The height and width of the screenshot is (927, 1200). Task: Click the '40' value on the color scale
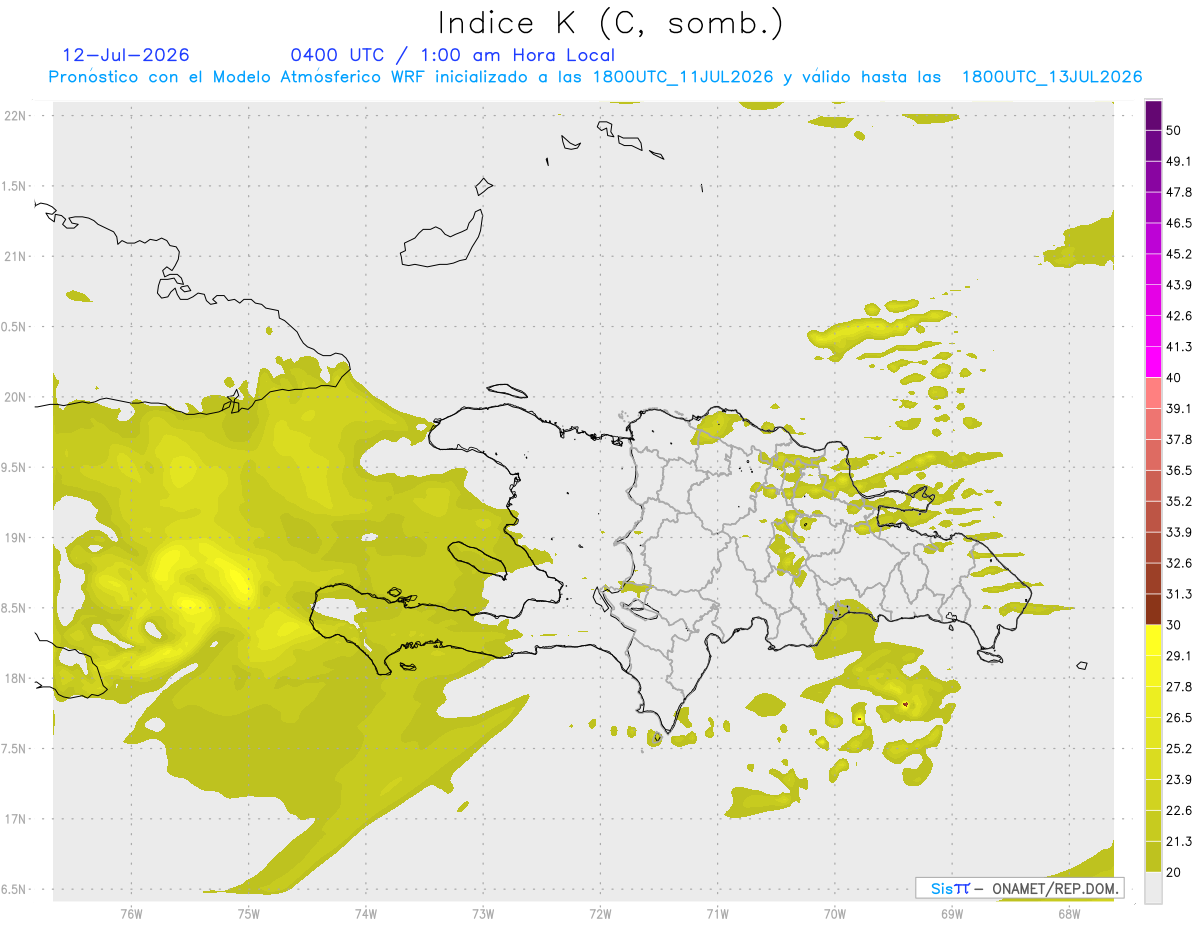coord(1174,379)
